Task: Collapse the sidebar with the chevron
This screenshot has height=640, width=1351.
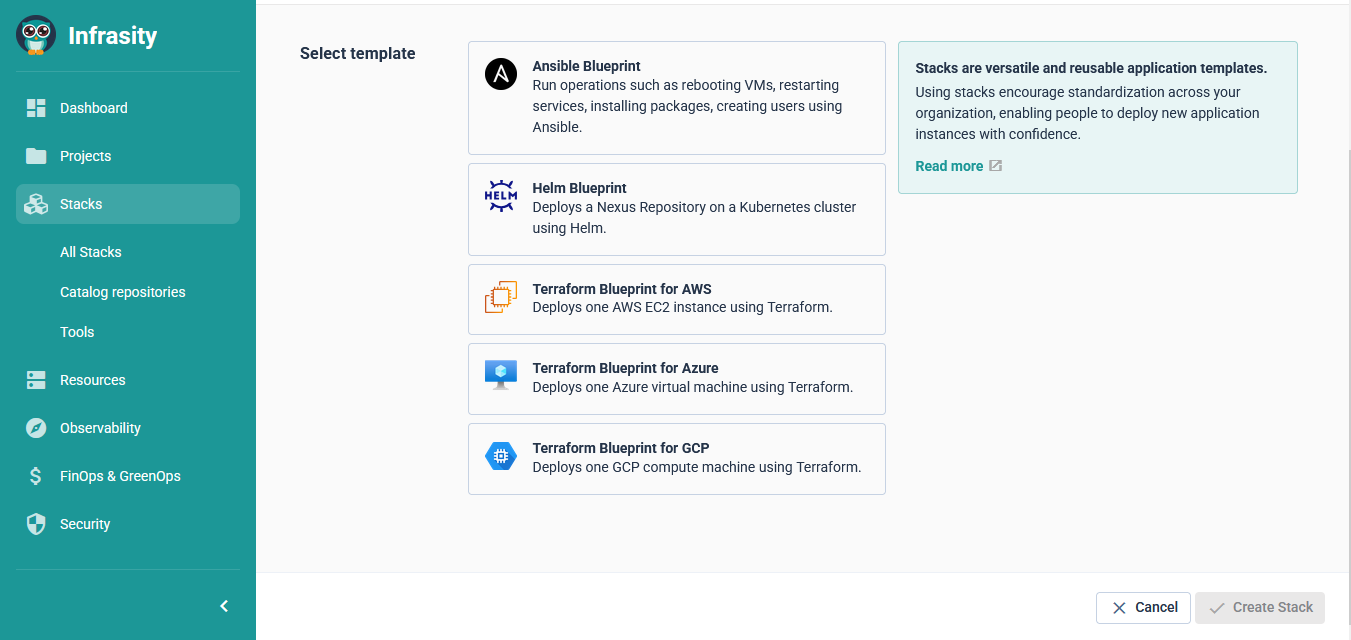Action: pos(224,606)
